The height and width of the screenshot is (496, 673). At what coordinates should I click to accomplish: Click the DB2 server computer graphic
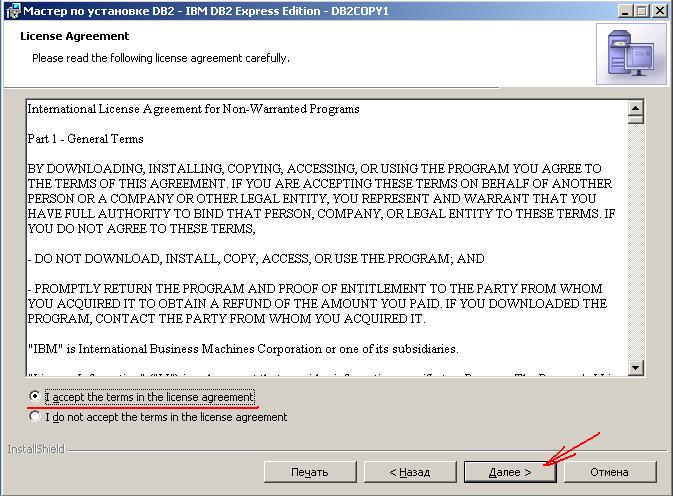(x=631, y=54)
